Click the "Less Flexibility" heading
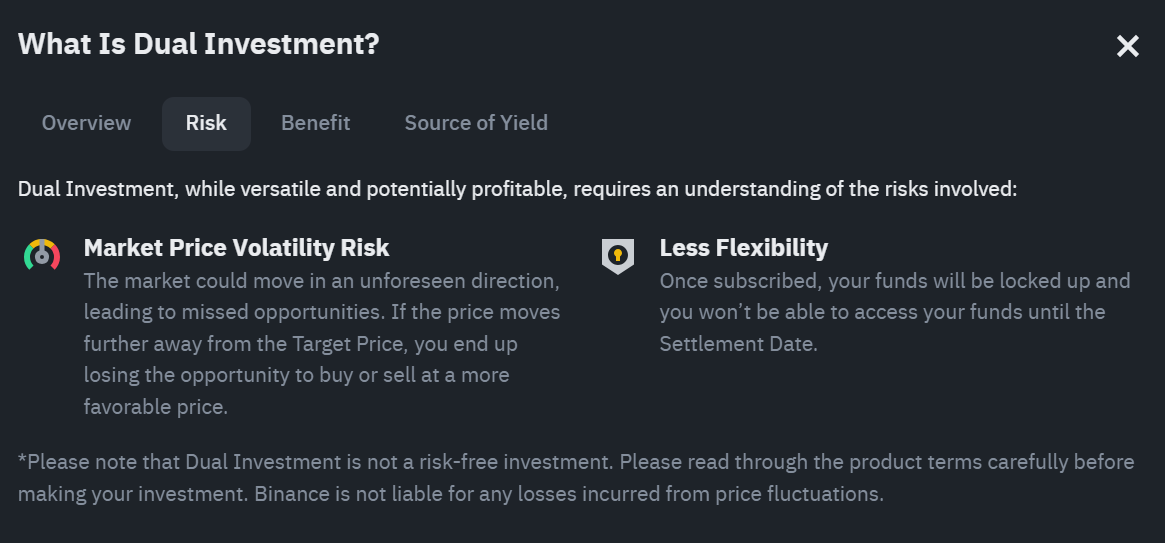 pyautogui.click(x=744, y=247)
